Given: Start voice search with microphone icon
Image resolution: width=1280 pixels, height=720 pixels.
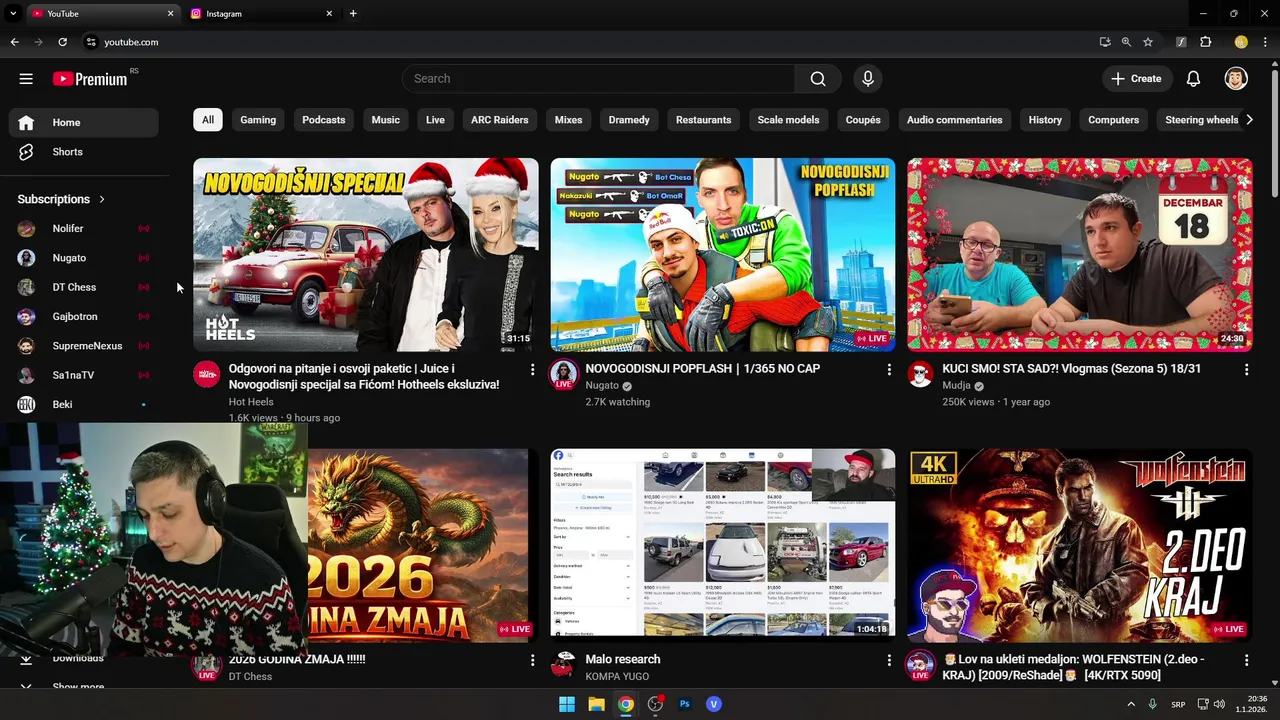Looking at the screenshot, I should coord(867,79).
